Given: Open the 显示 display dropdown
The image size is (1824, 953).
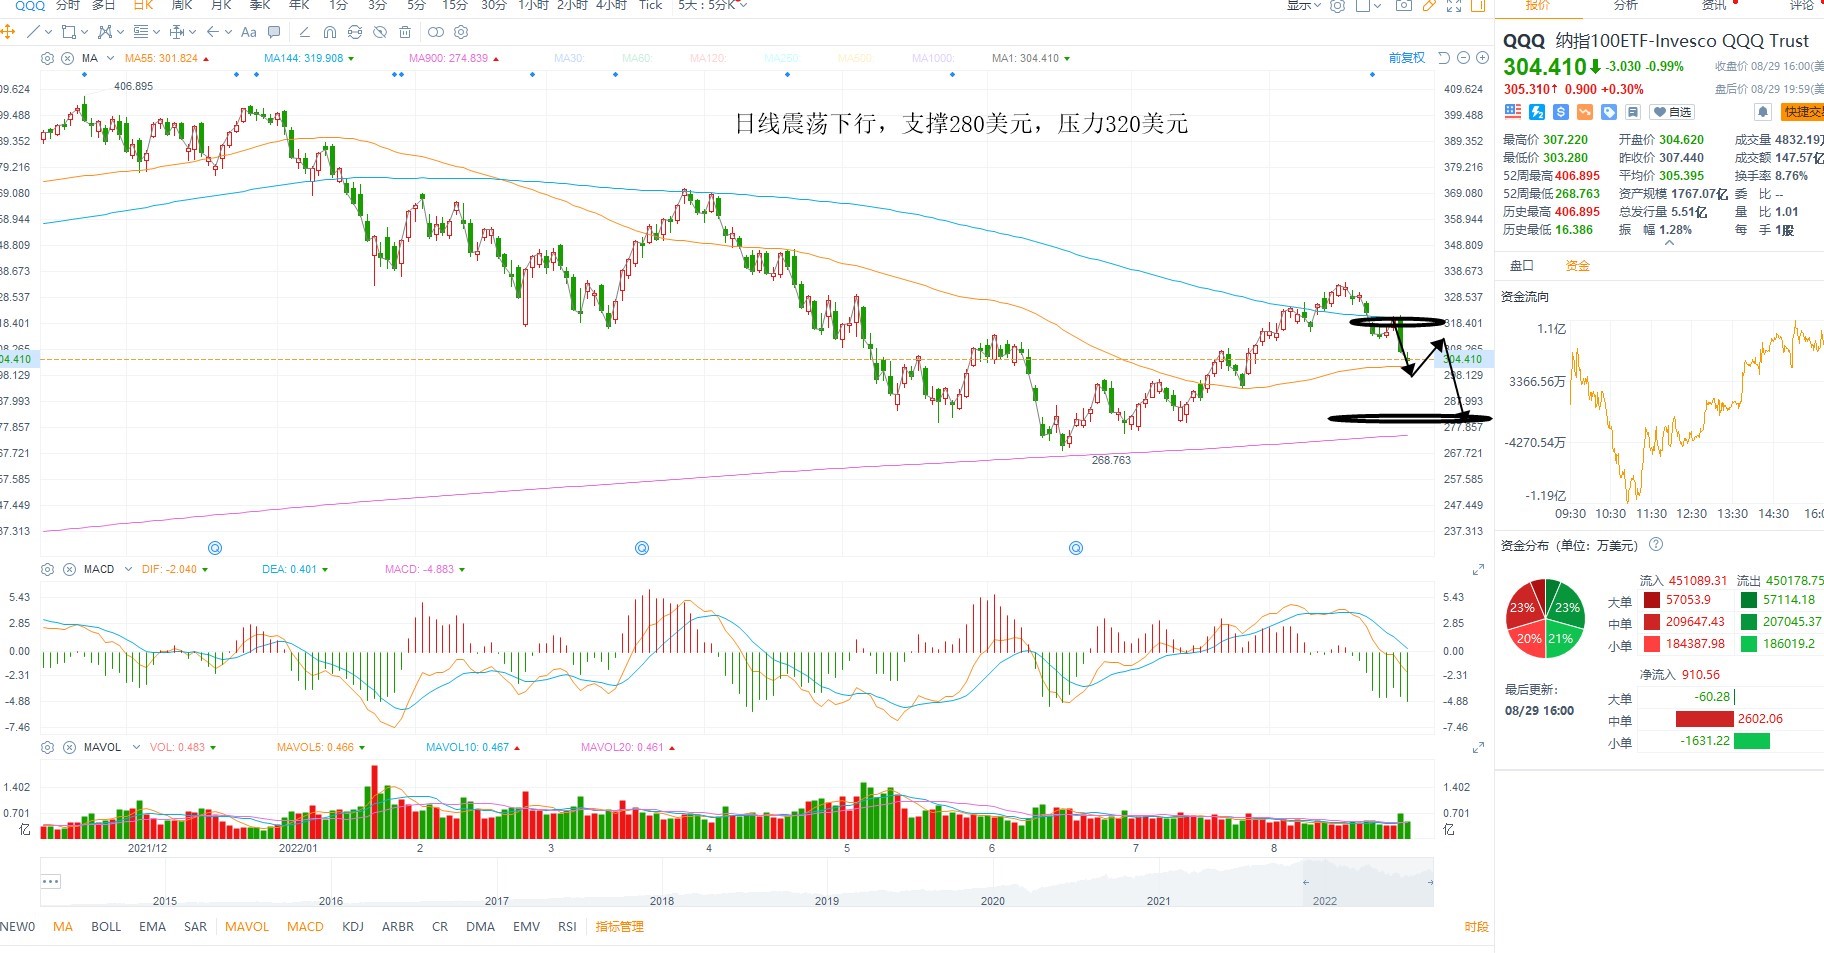Looking at the screenshot, I should (x=1303, y=6).
